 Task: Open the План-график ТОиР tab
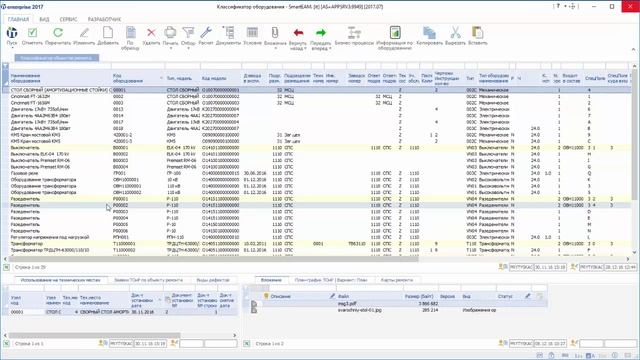(331, 280)
